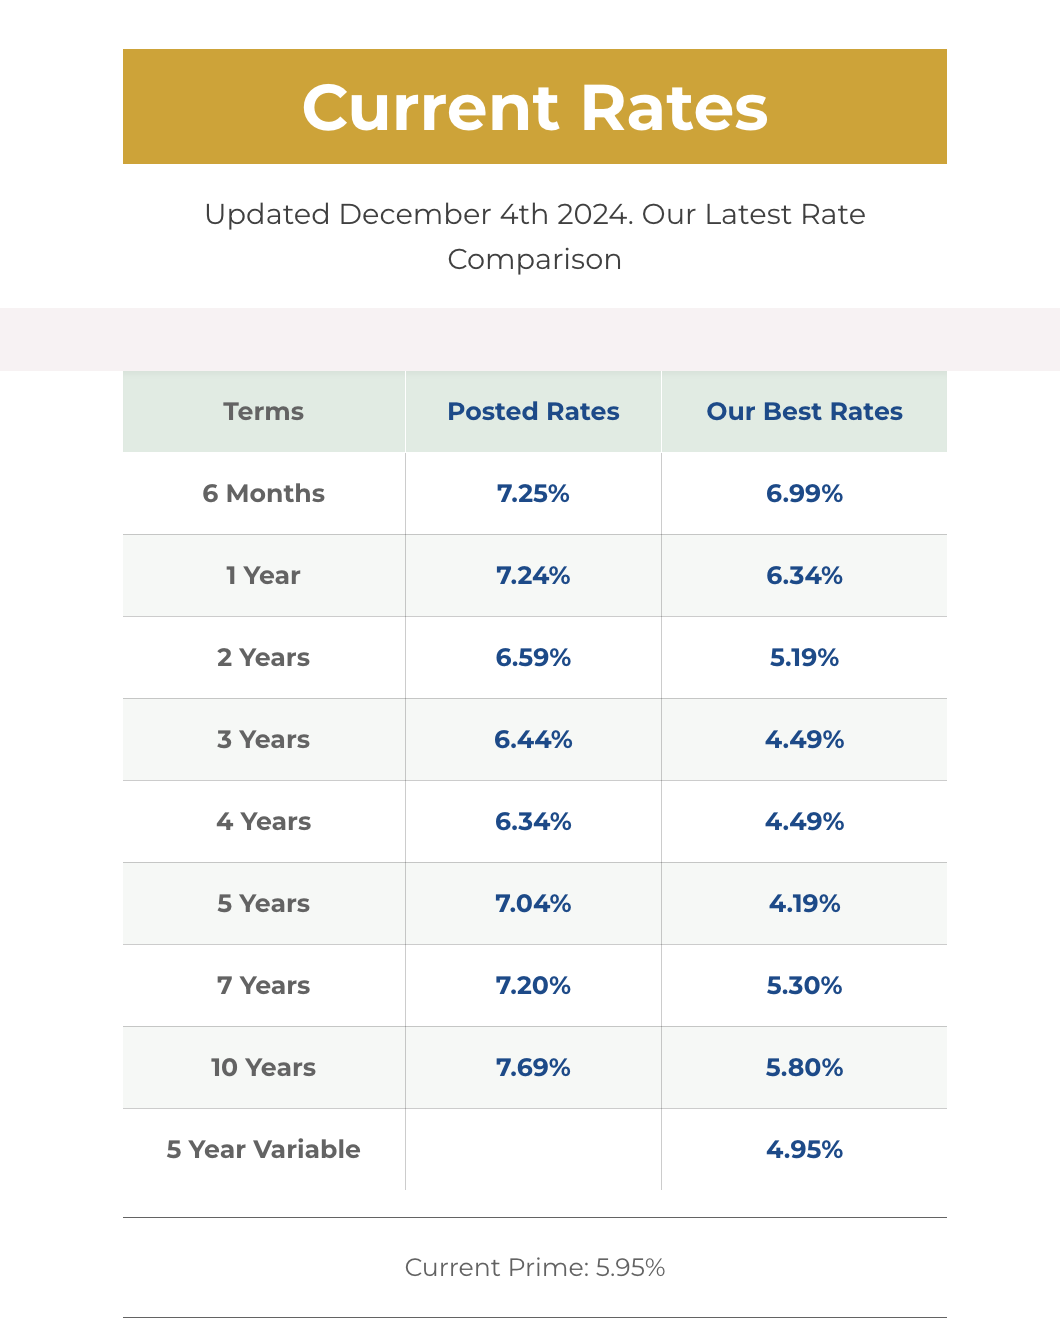Select the 10 Years term cell
The image size is (1060, 1318).
264,1067
